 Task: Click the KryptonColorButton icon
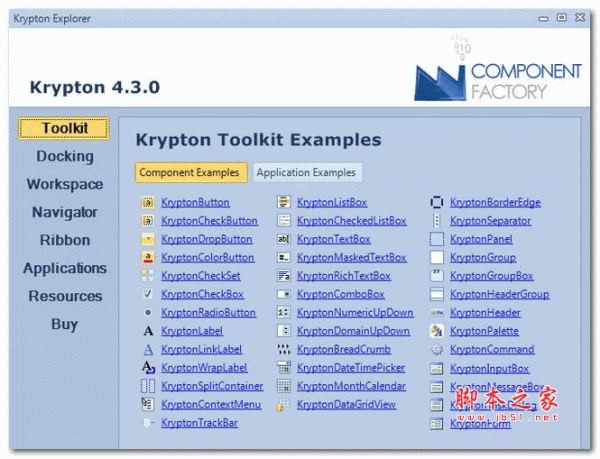148,257
